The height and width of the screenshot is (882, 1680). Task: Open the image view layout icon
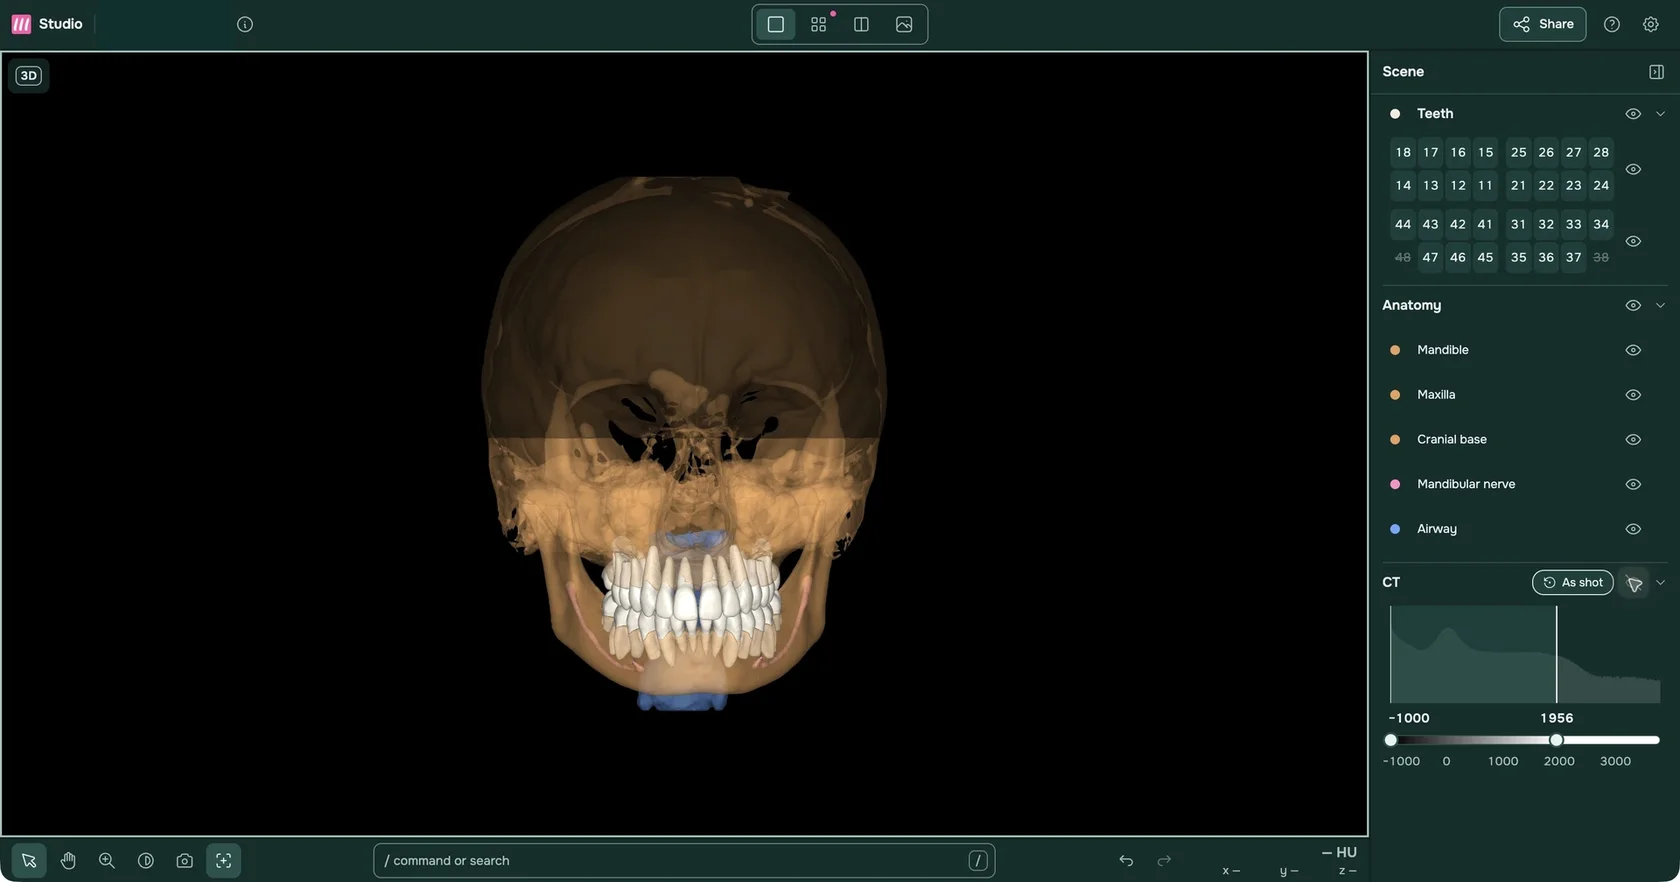pos(904,24)
